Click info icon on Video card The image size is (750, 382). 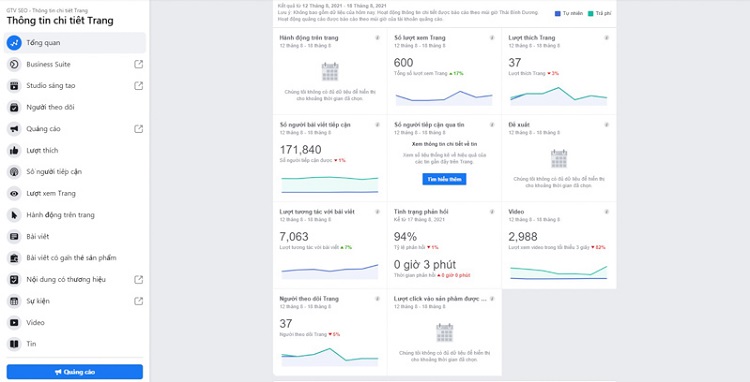(607, 212)
